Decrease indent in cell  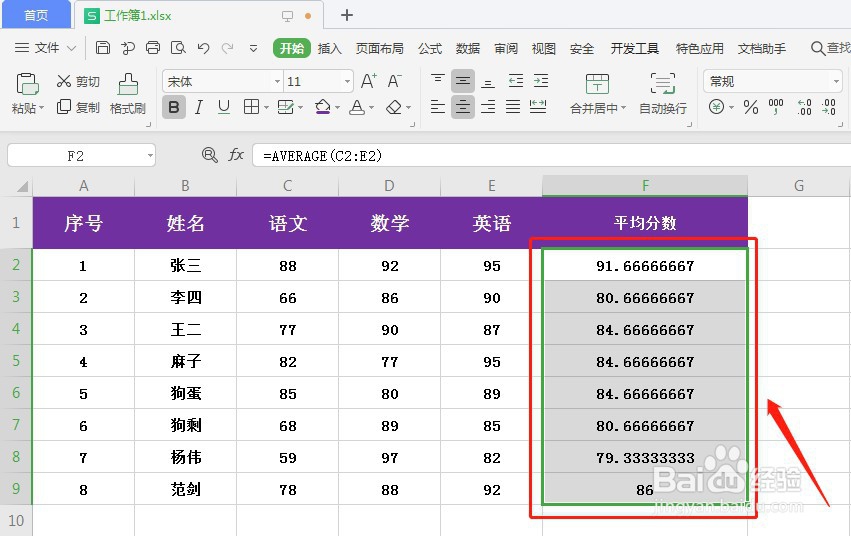[x=516, y=81]
